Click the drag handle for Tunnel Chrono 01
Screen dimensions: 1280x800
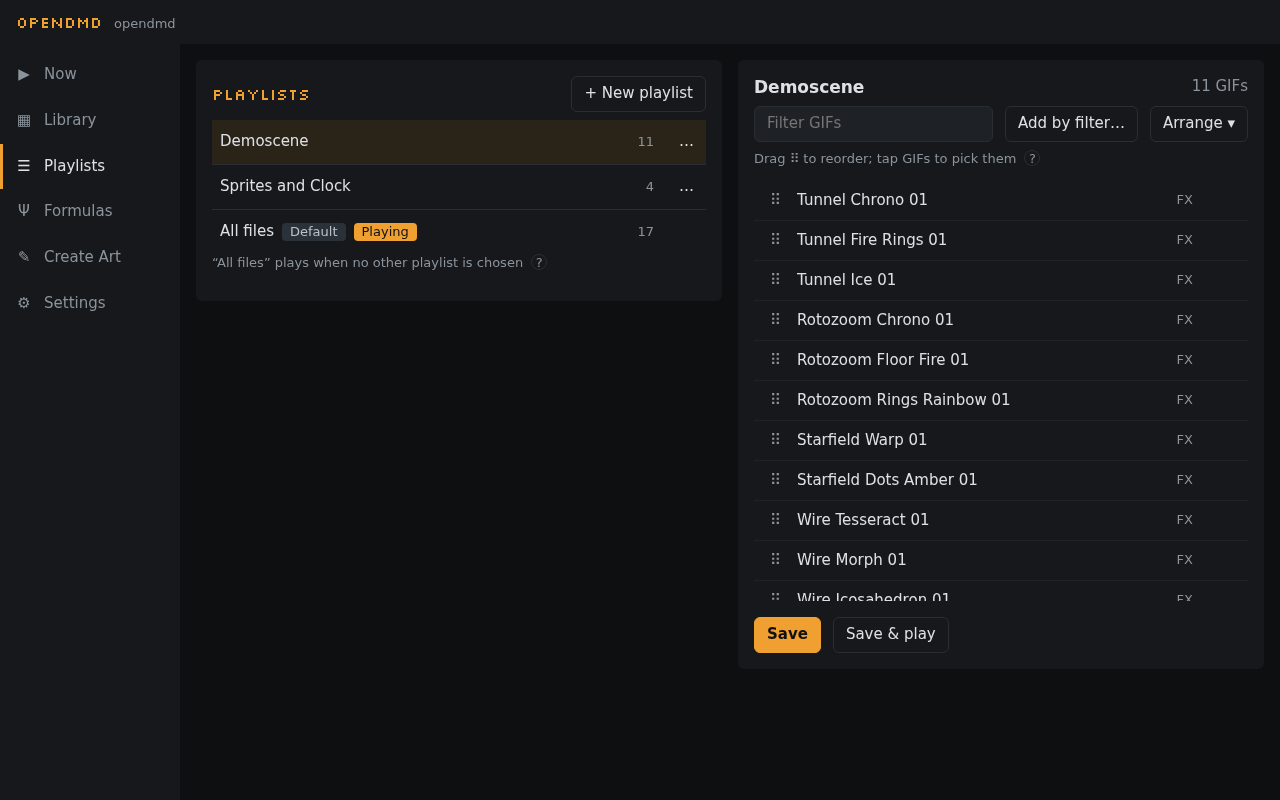pos(775,200)
